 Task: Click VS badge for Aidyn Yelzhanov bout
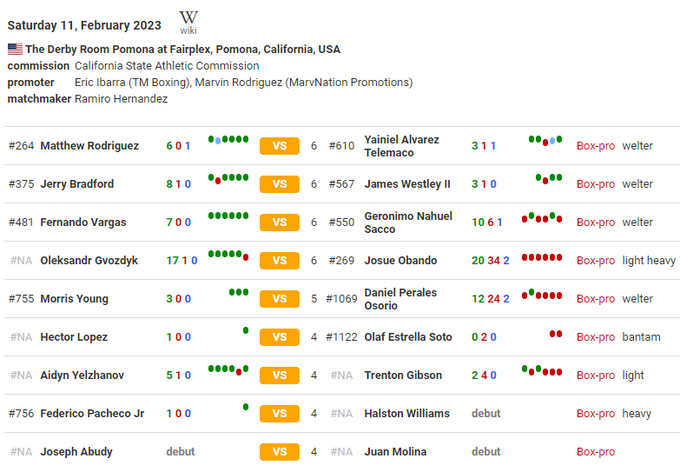pos(279,375)
